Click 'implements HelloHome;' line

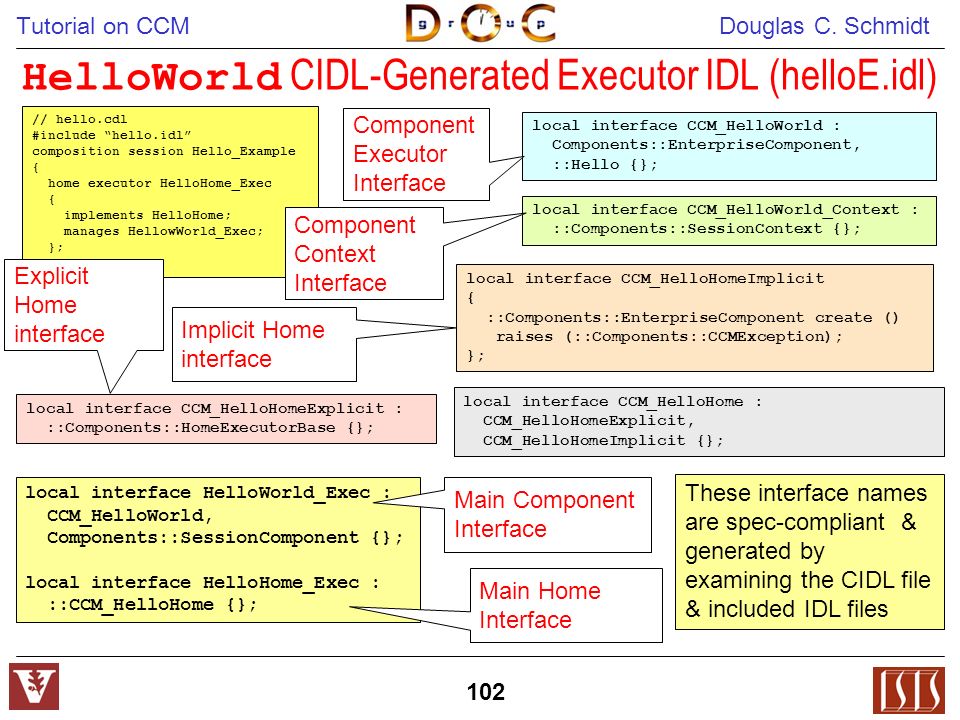[148, 215]
